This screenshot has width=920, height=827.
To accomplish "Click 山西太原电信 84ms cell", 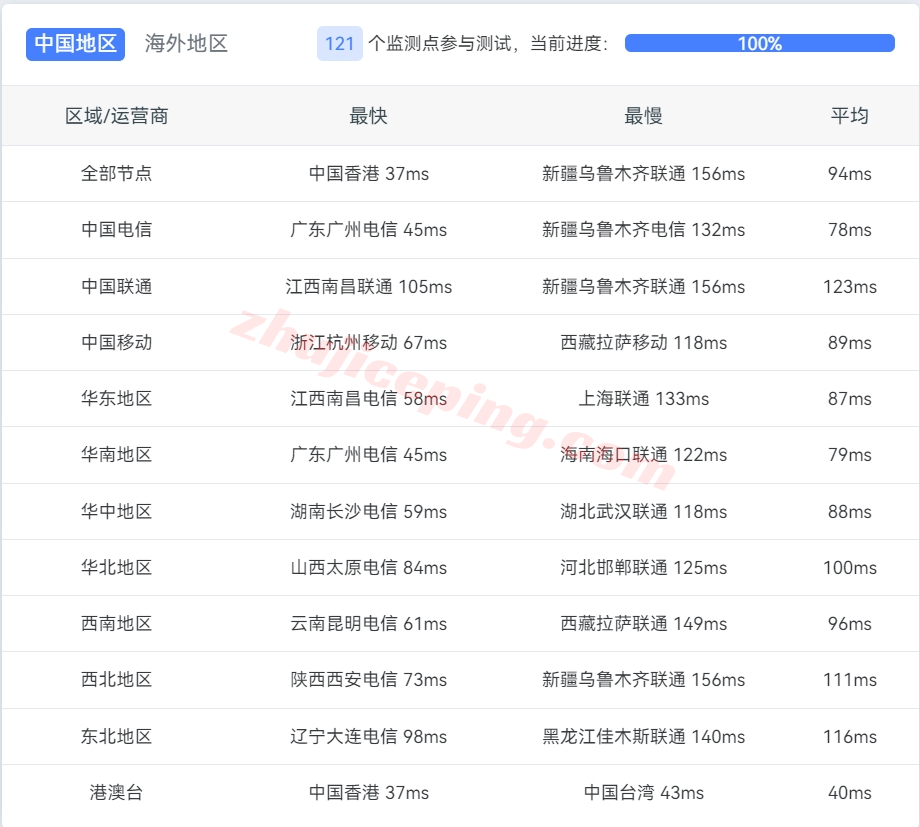I will point(368,568).
